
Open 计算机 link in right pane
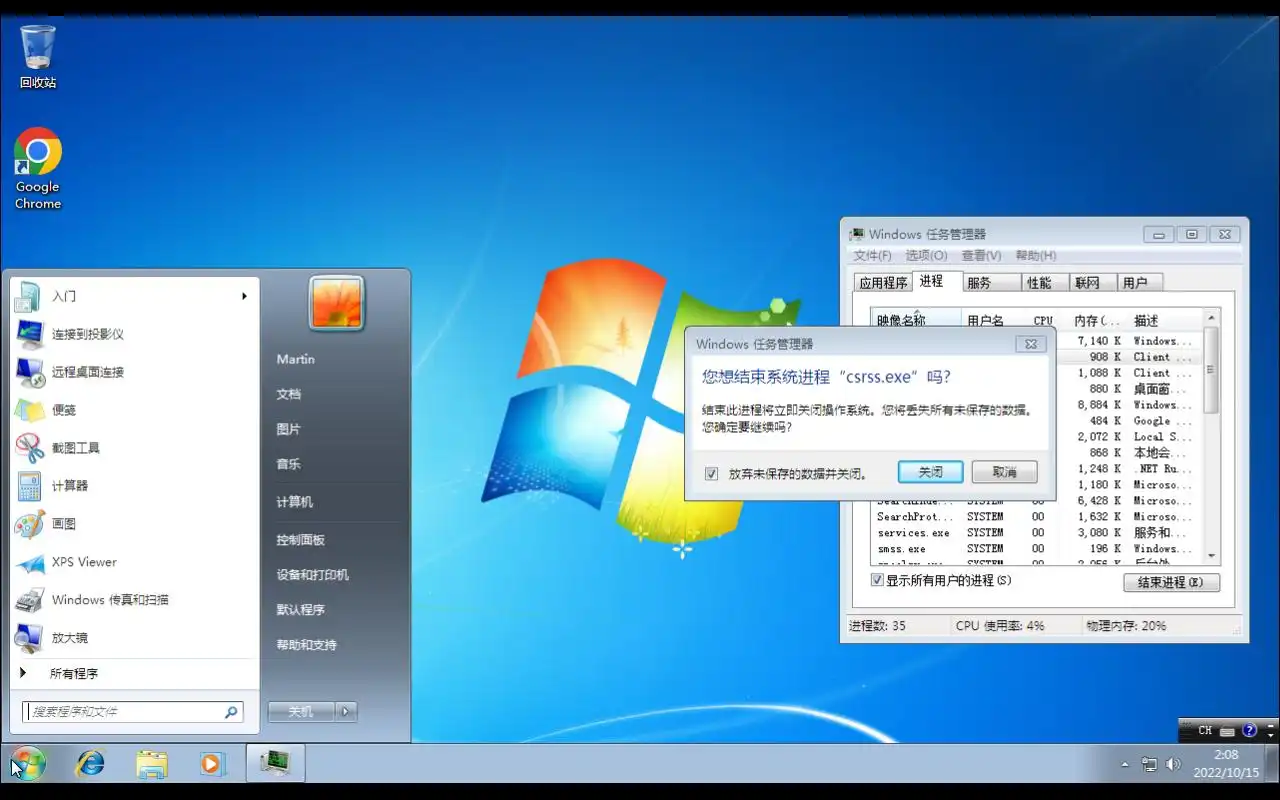[294, 502]
